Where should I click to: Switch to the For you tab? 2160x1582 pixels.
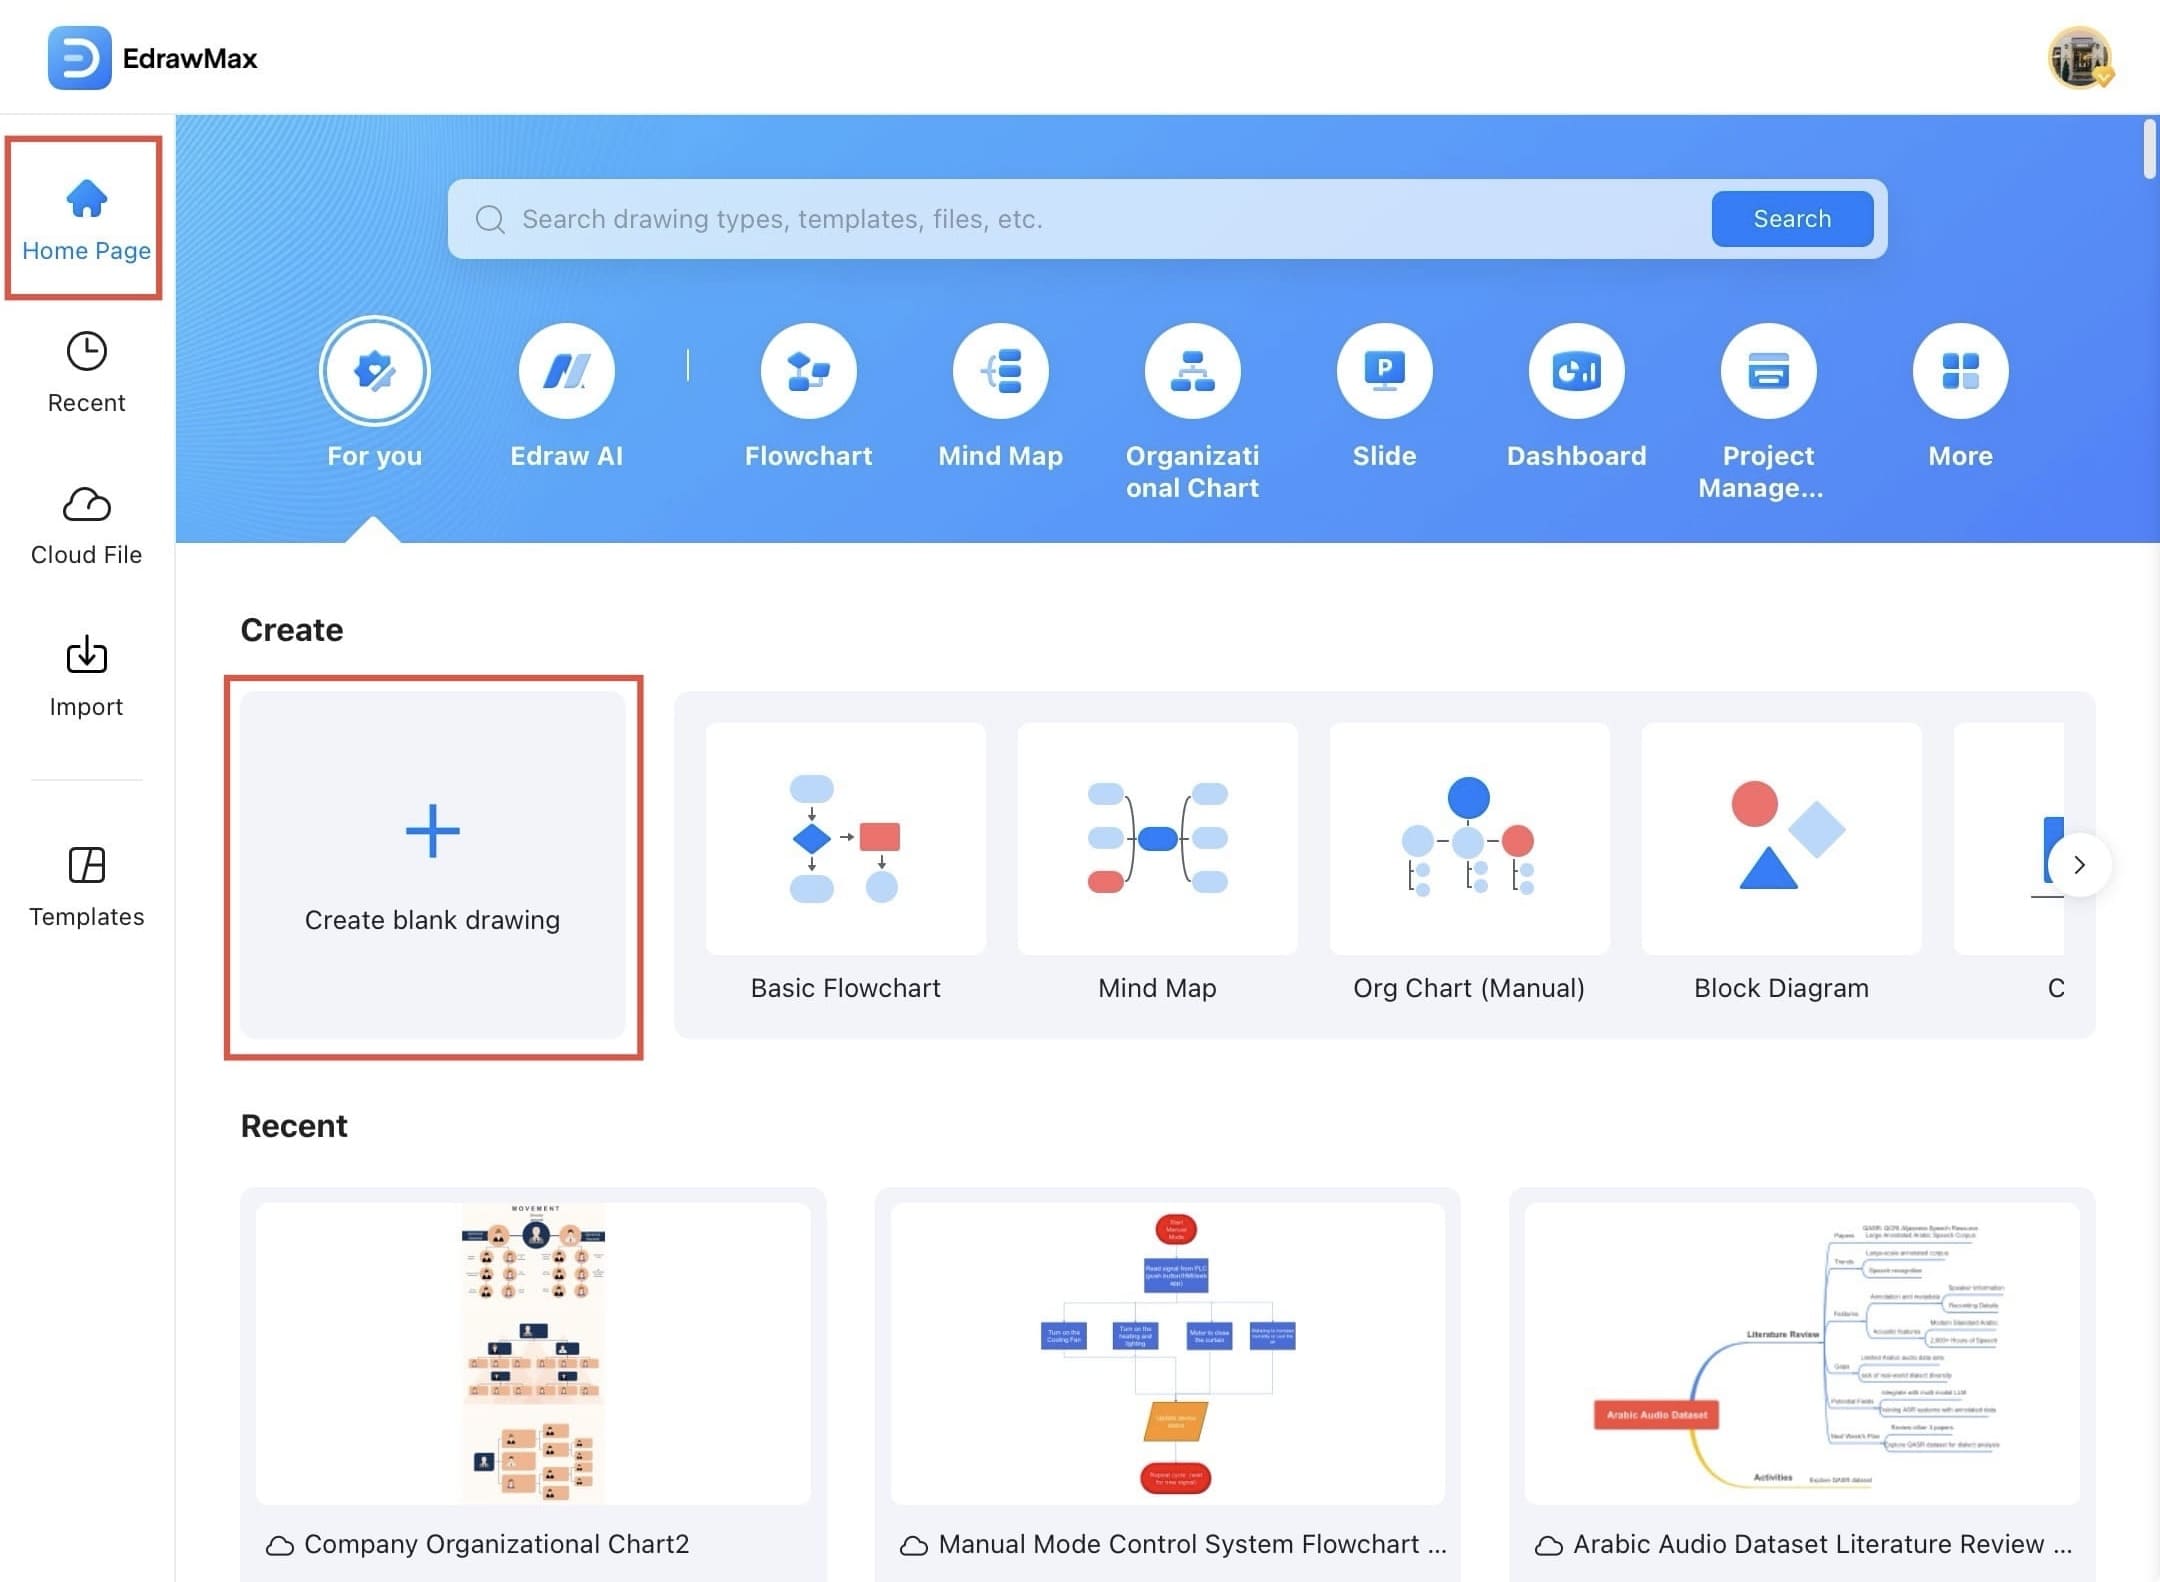click(x=374, y=372)
